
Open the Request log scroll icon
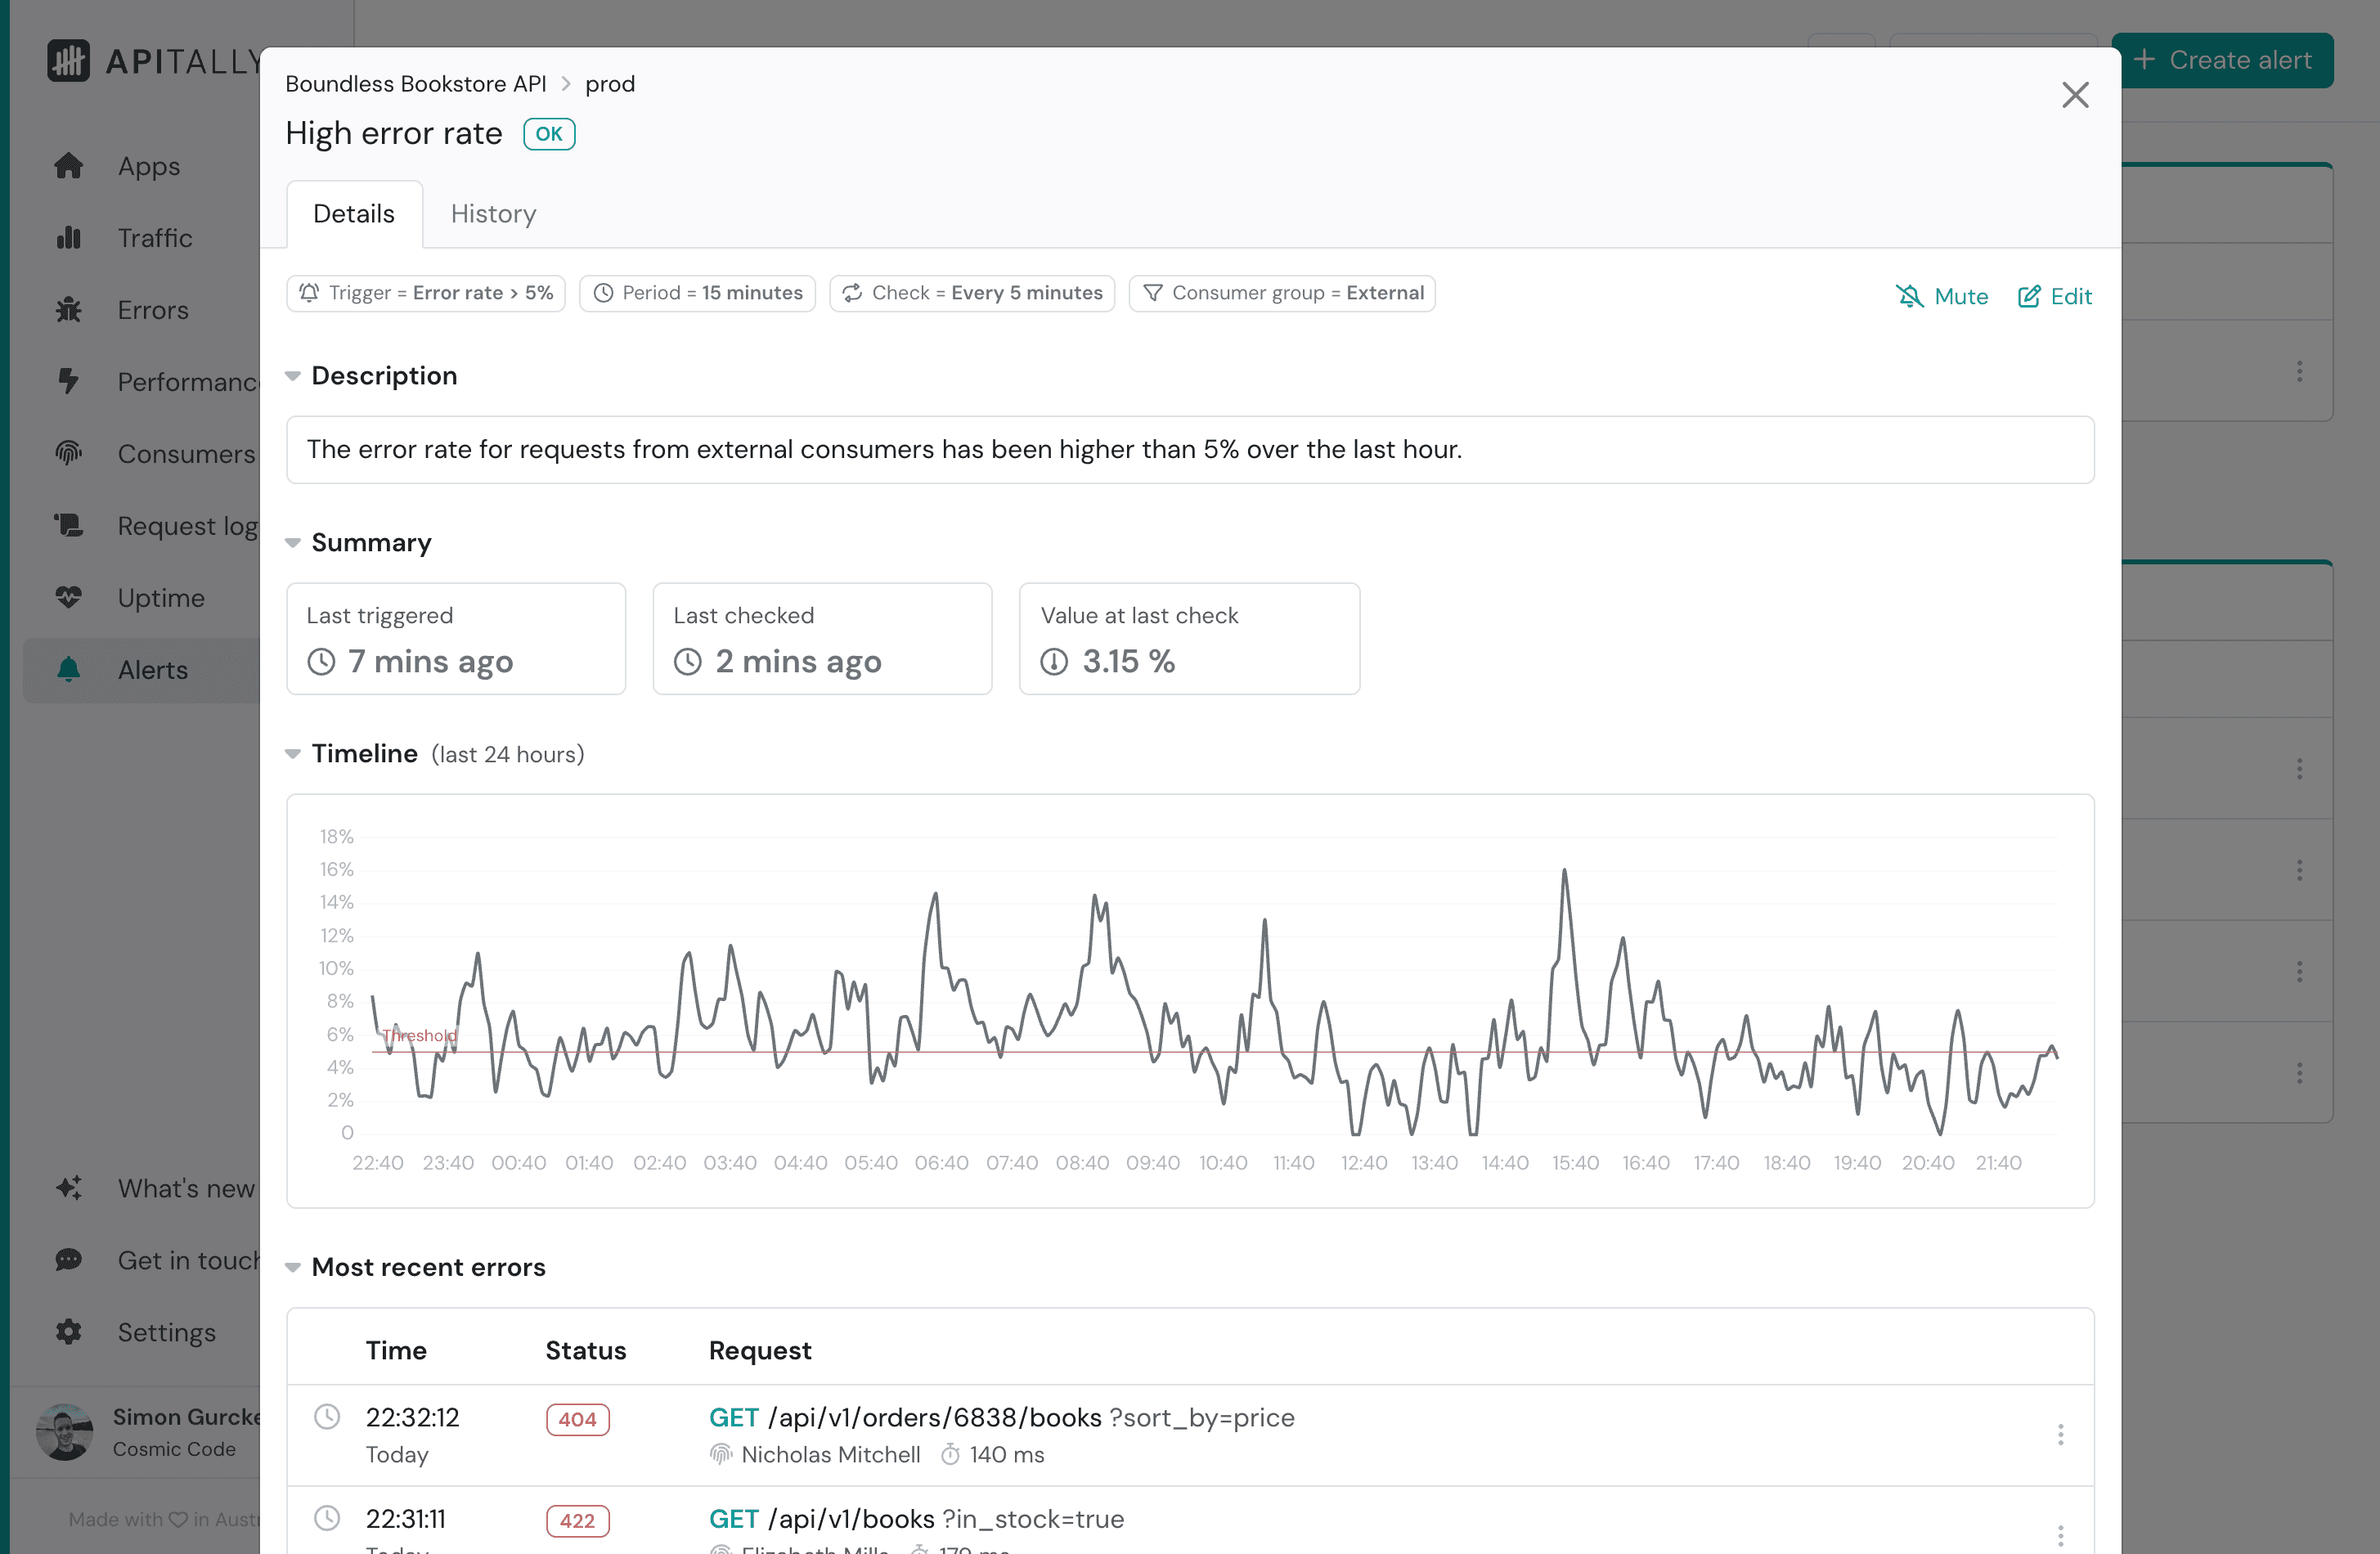[x=68, y=526]
